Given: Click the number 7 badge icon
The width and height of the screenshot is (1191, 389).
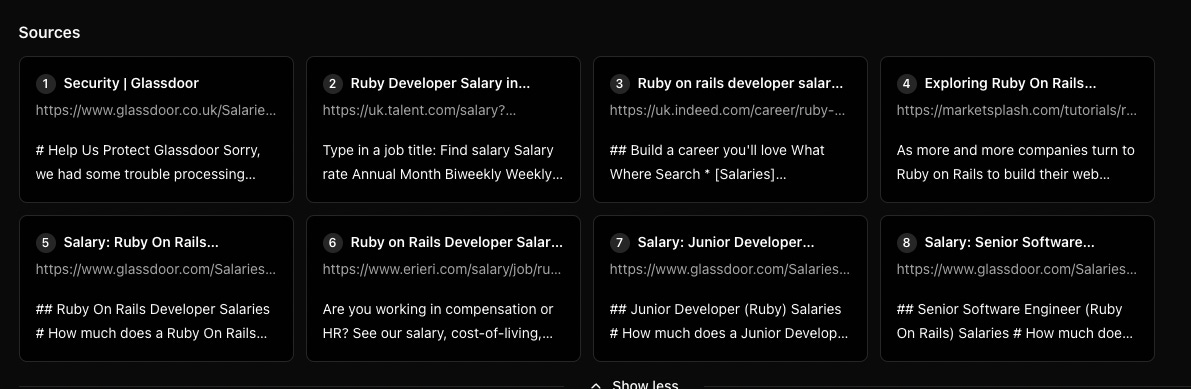Looking at the screenshot, I should tap(620, 243).
